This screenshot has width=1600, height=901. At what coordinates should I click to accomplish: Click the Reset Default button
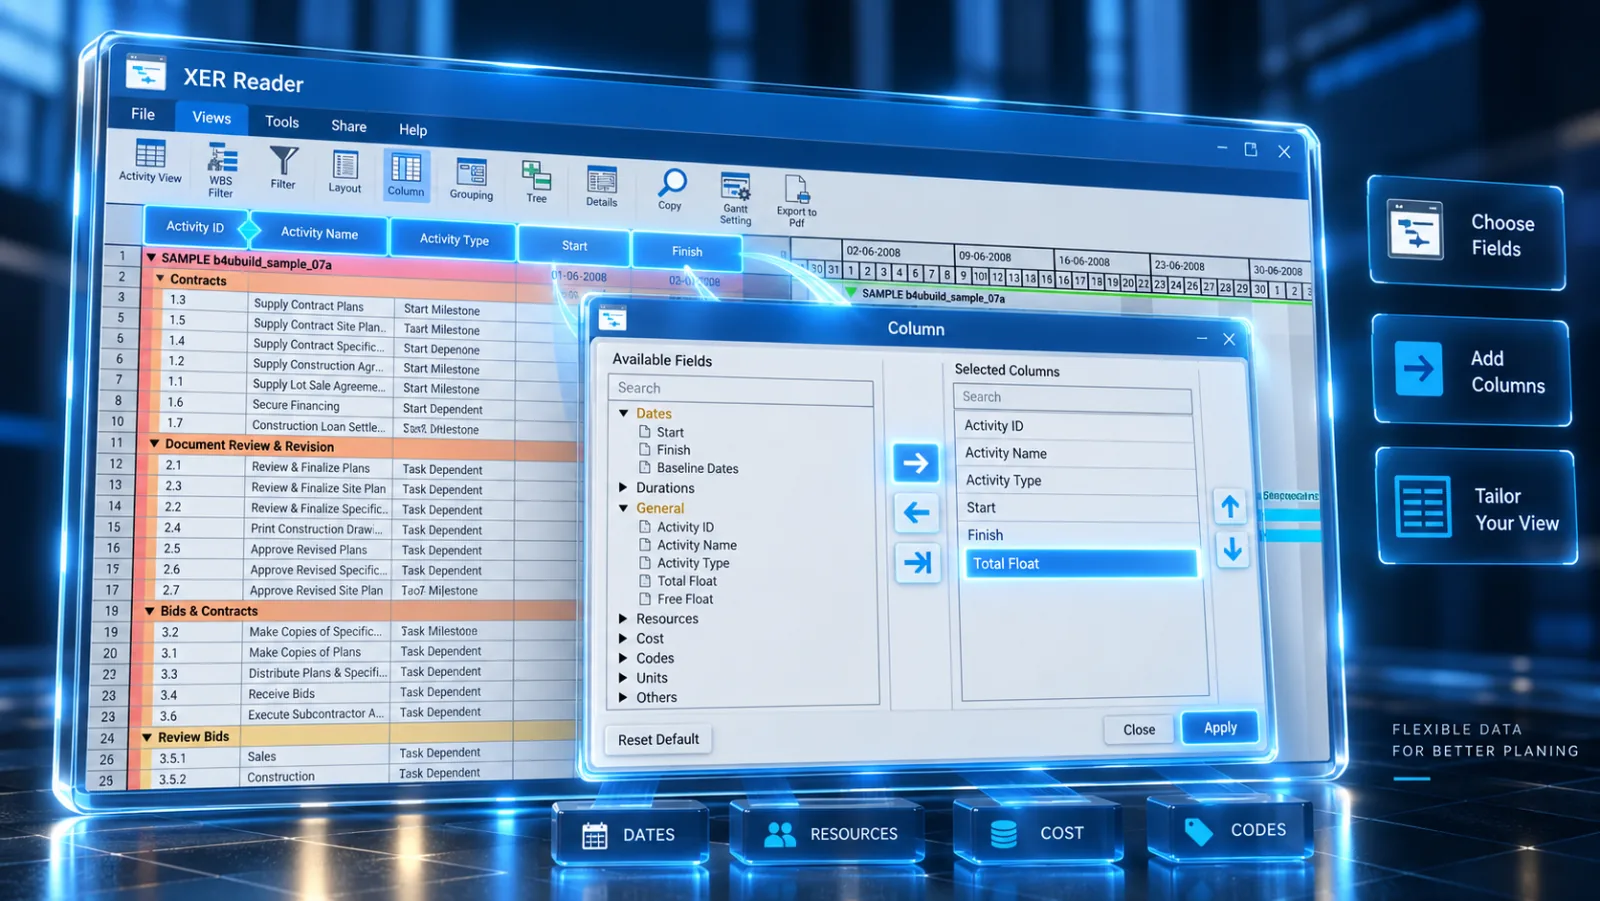point(659,740)
